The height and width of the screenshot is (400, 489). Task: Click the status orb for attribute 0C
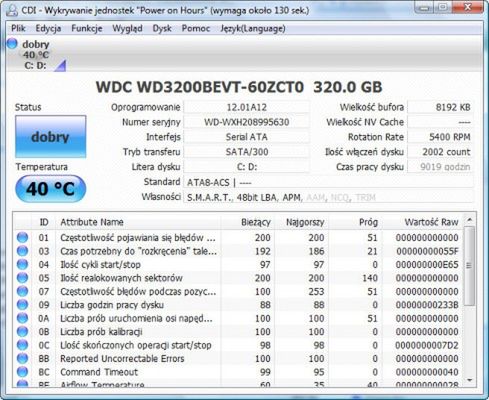22,345
